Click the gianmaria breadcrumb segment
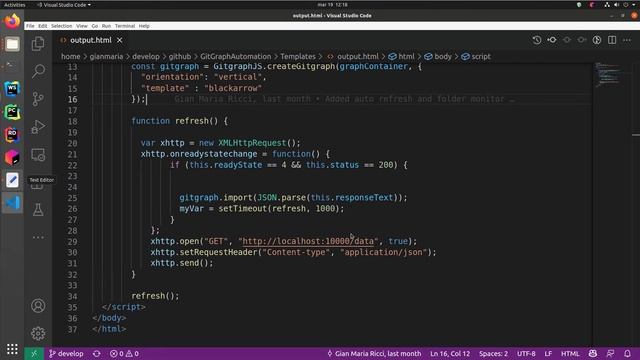The height and width of the screenshot is (360, 640). [106, 56]
